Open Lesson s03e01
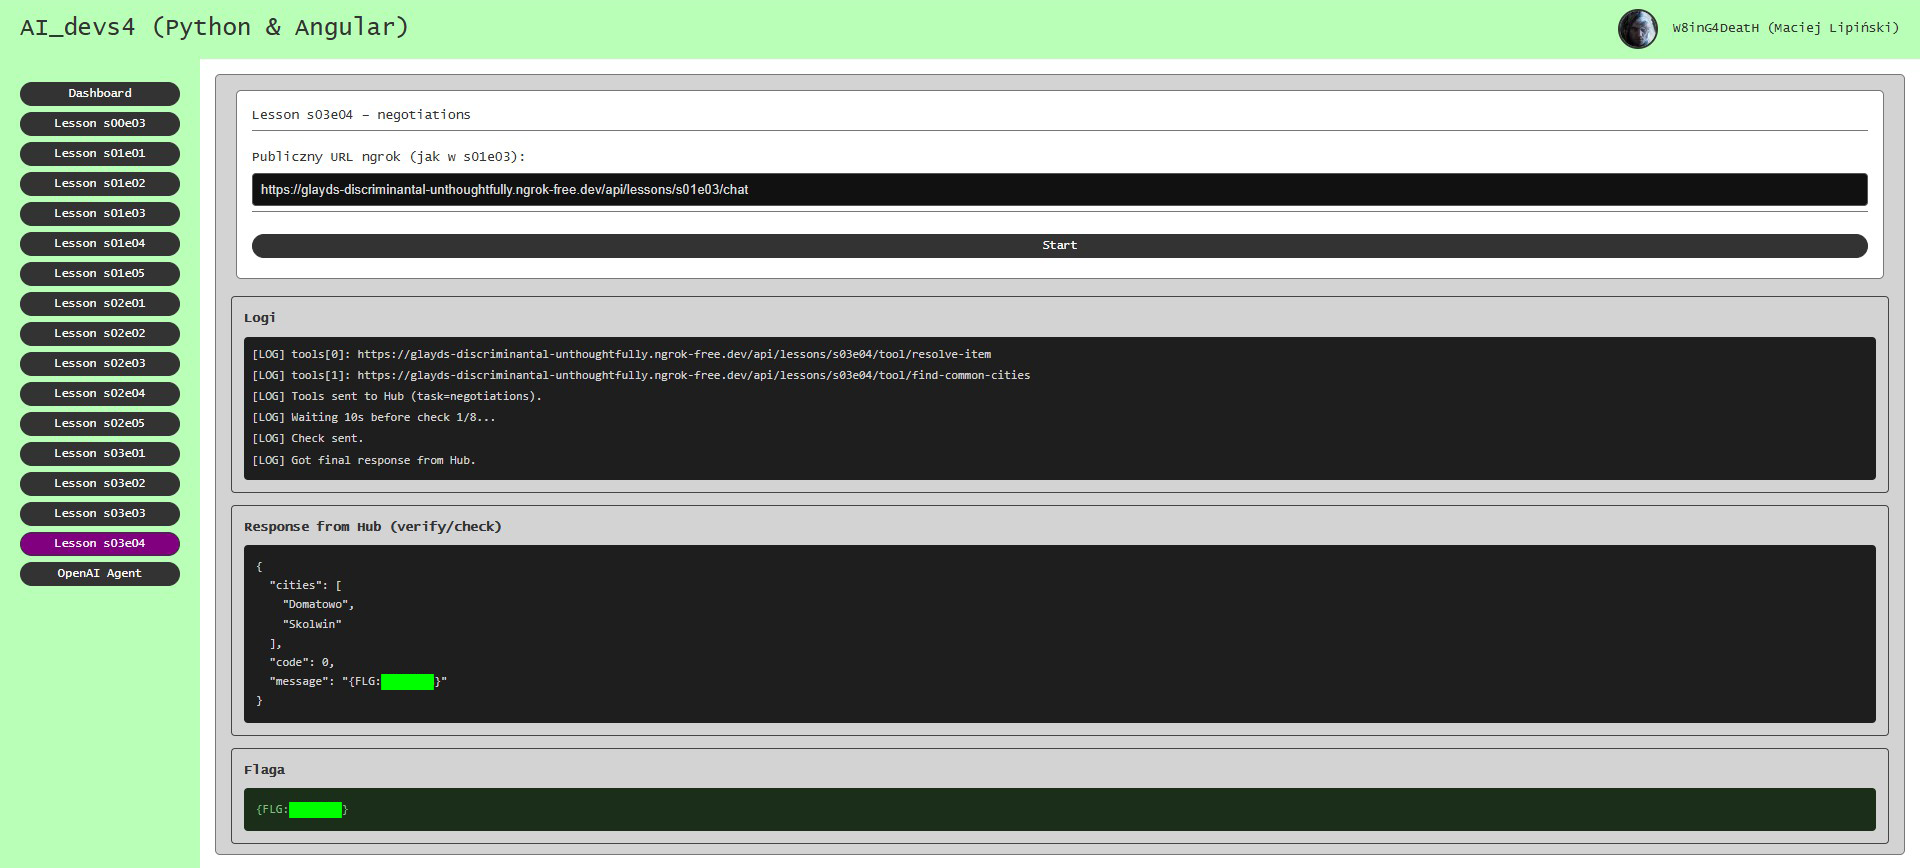Viewport: 1920px width, 868px height. coord(100,453)
